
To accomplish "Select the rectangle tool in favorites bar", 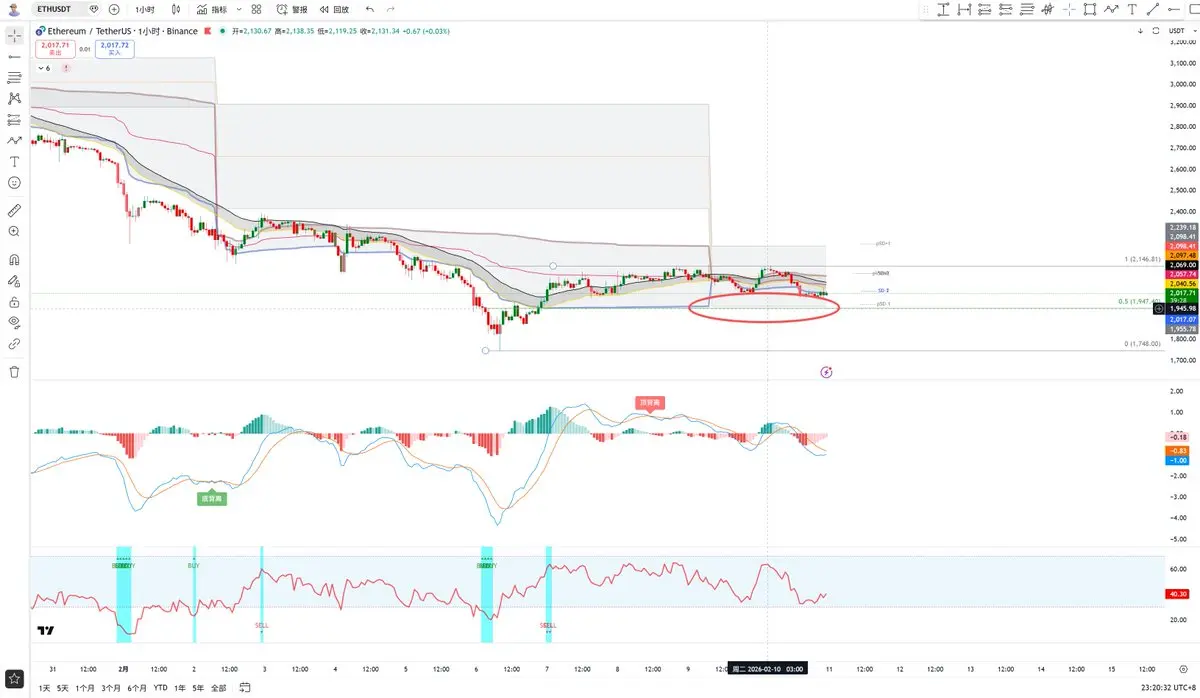I will (x=1090, y=9).
